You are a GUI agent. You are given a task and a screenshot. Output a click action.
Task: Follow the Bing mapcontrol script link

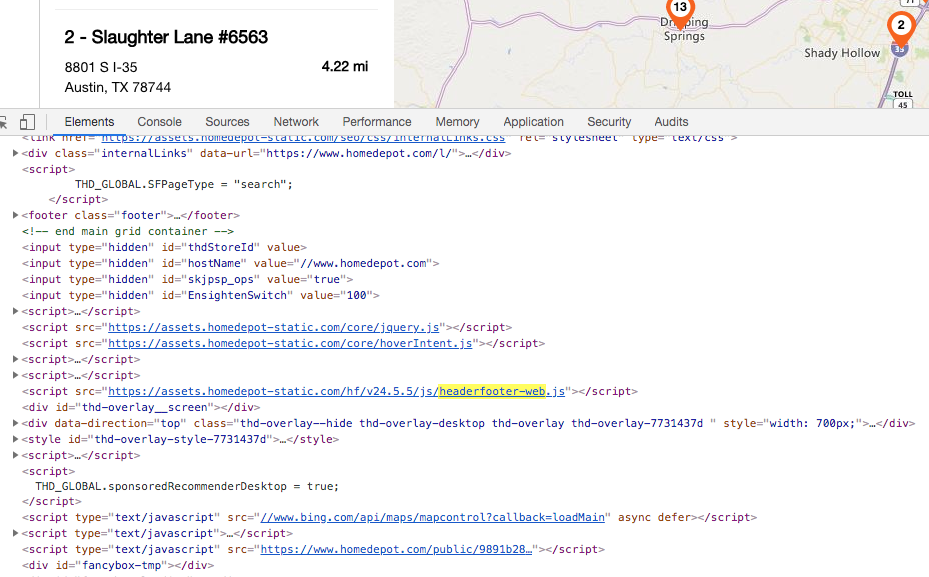[433, 518]
